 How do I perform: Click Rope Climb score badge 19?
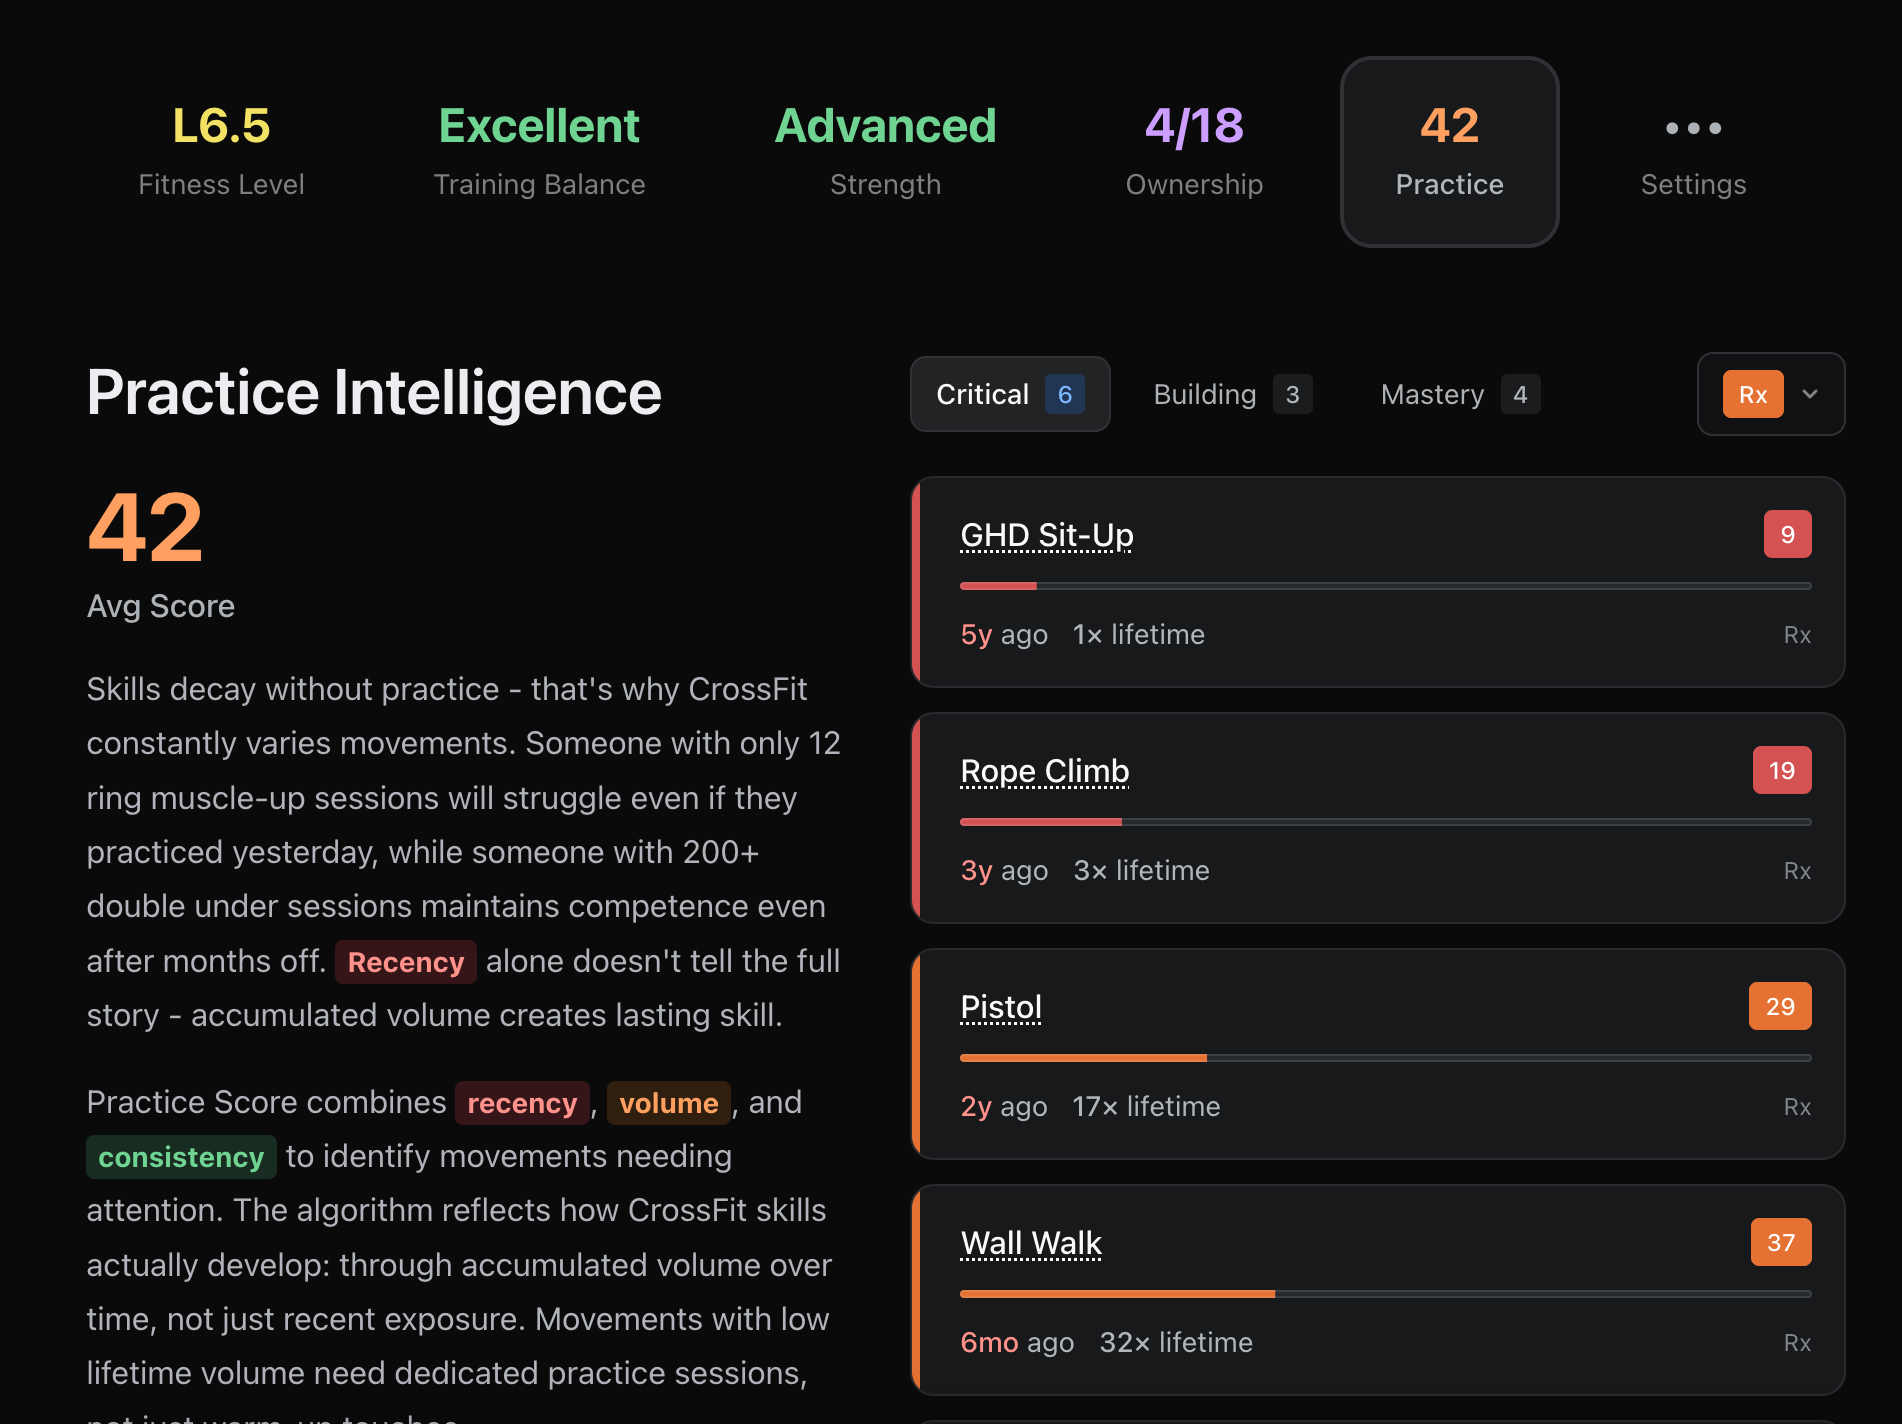click(1781, 771)
